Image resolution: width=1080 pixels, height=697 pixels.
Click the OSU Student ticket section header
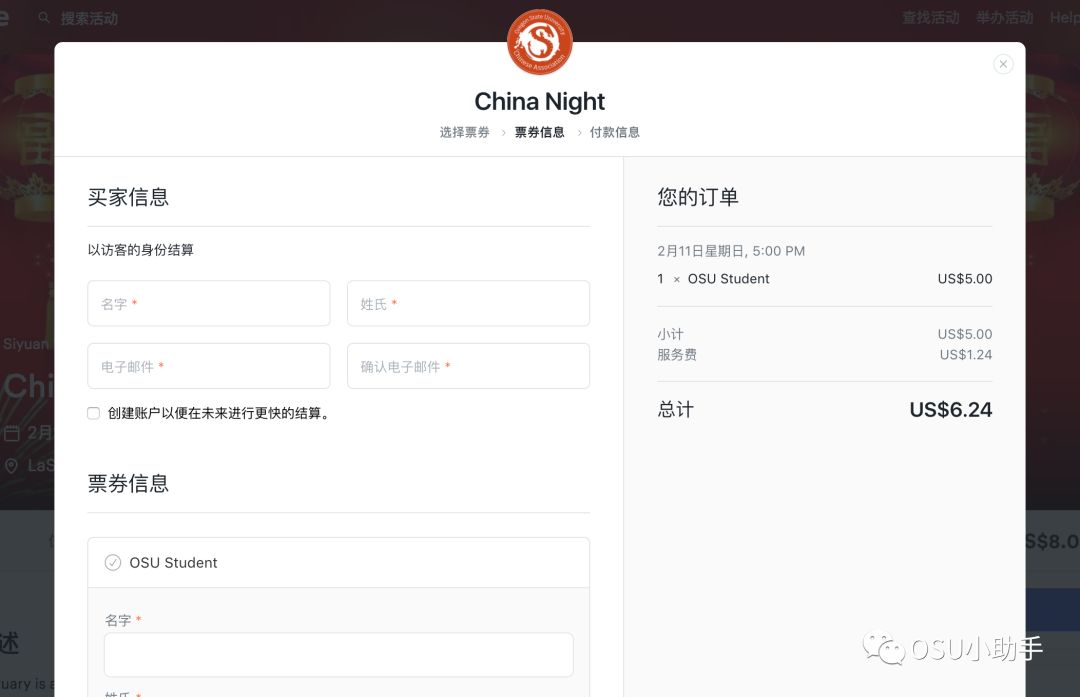pyautogui.click(x=339, y=563)
